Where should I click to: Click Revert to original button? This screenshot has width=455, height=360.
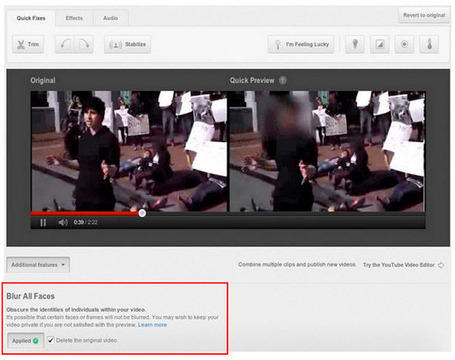tap(424, 15)
